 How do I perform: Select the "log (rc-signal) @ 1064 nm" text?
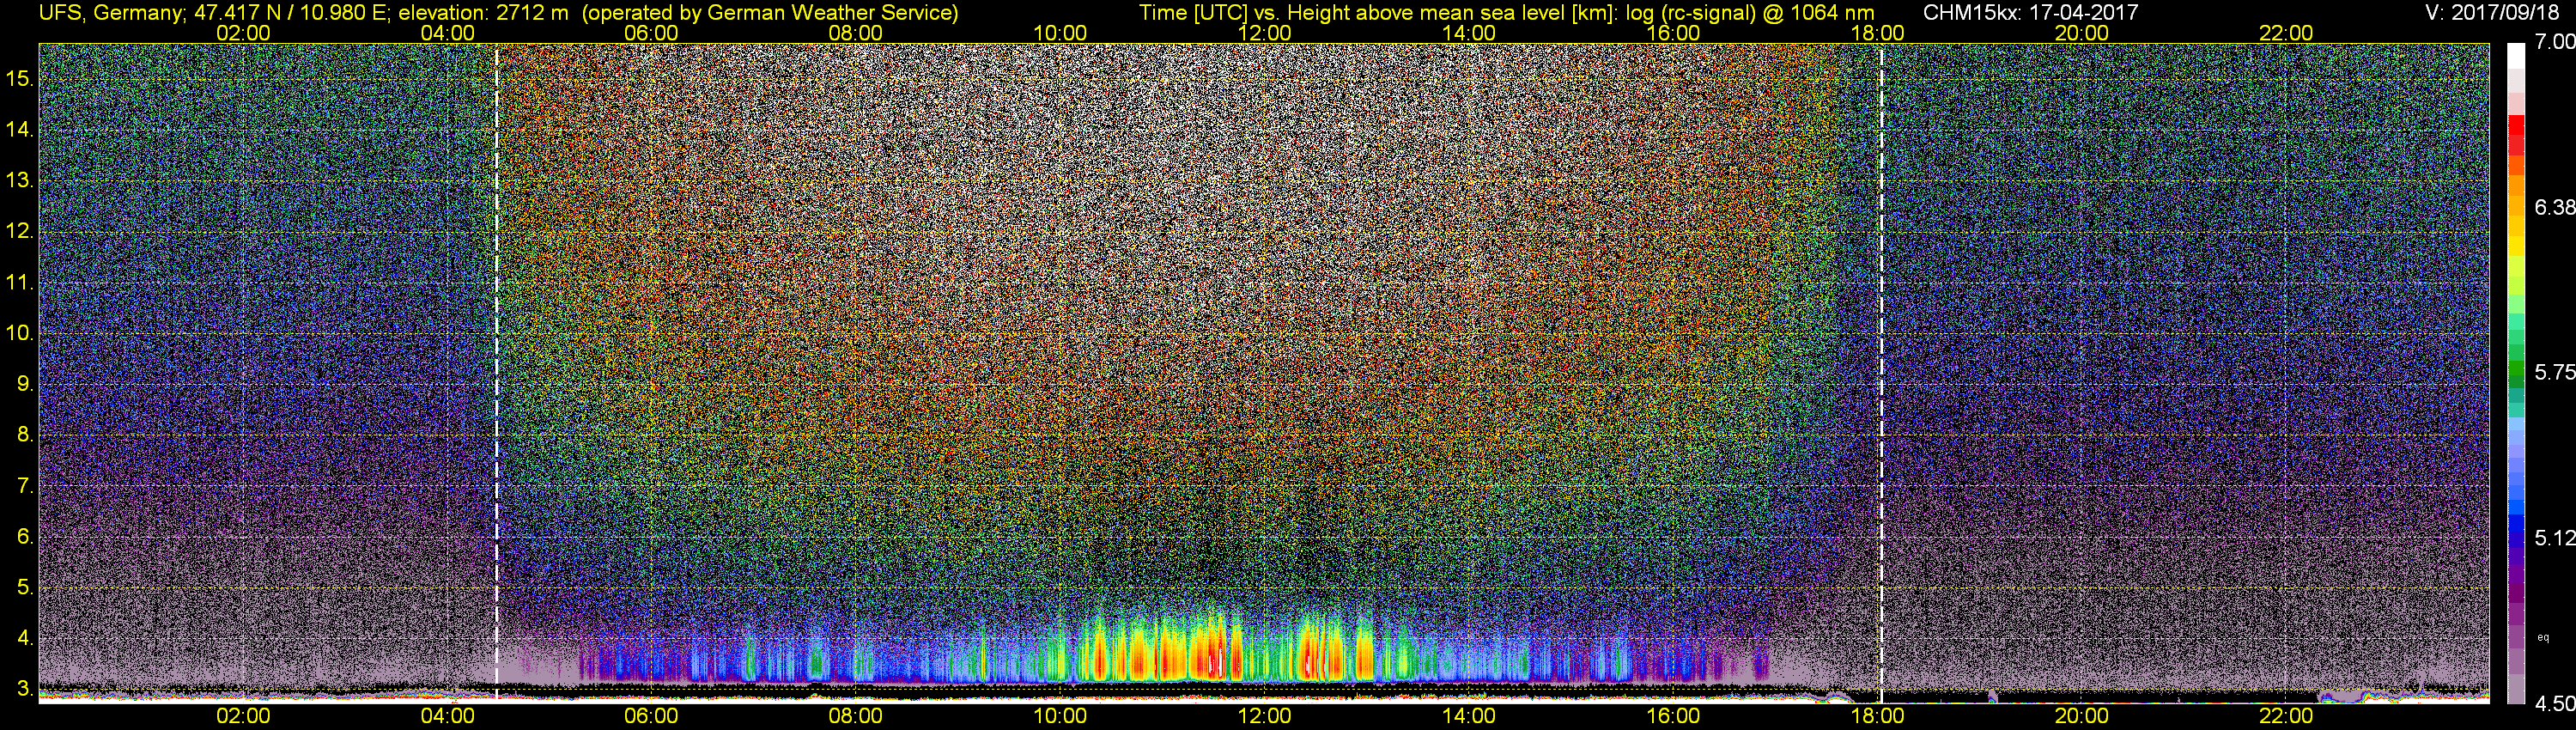click(1750, 12)
